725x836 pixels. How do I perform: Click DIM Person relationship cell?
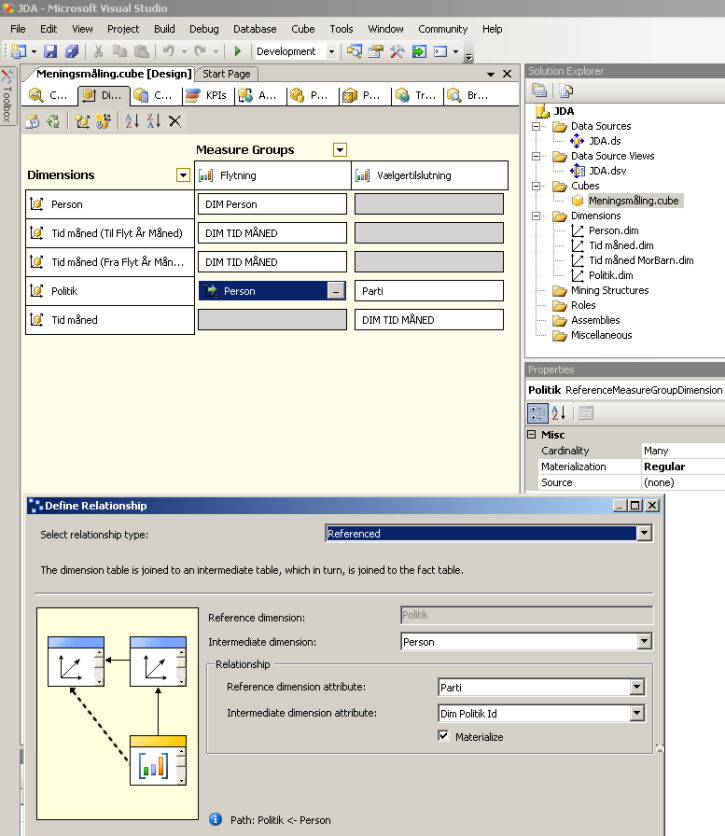(272, 204)
